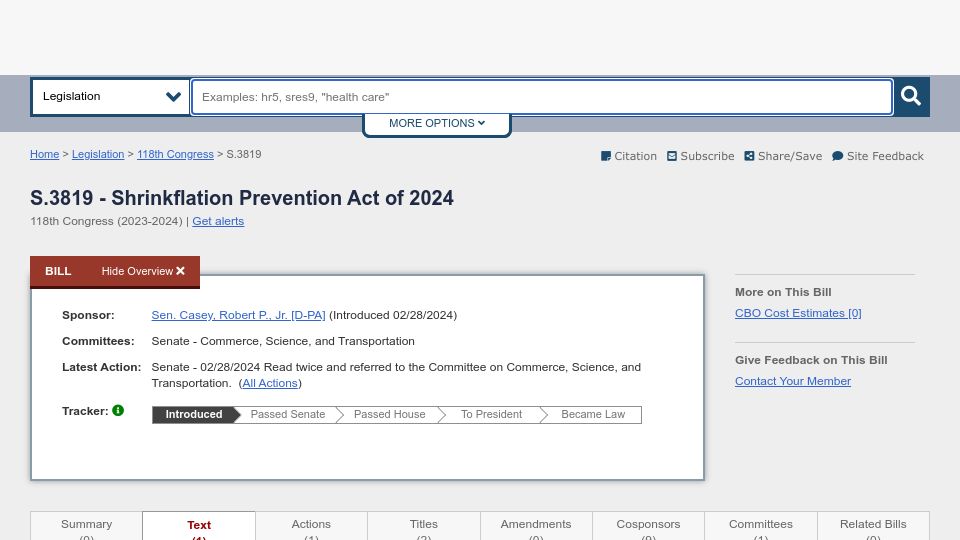Open 118th Congress breadcrumb link

[175, 154]
